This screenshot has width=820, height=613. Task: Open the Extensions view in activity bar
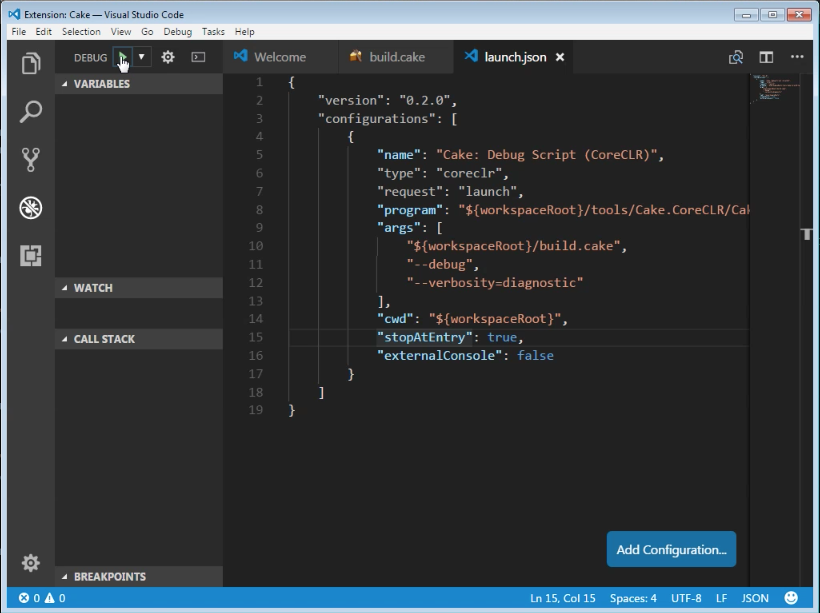[x=31, y=256]
